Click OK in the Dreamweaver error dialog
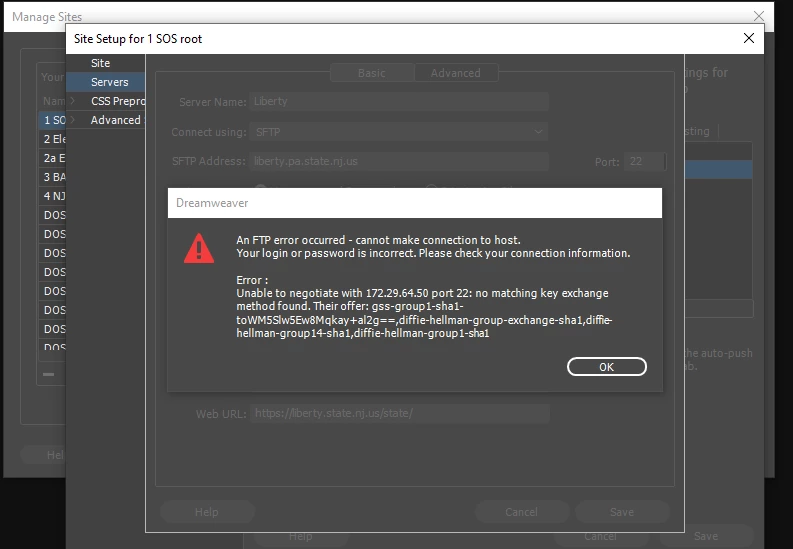The width and height of the screenshot is (793, 549). click(606, 367)
